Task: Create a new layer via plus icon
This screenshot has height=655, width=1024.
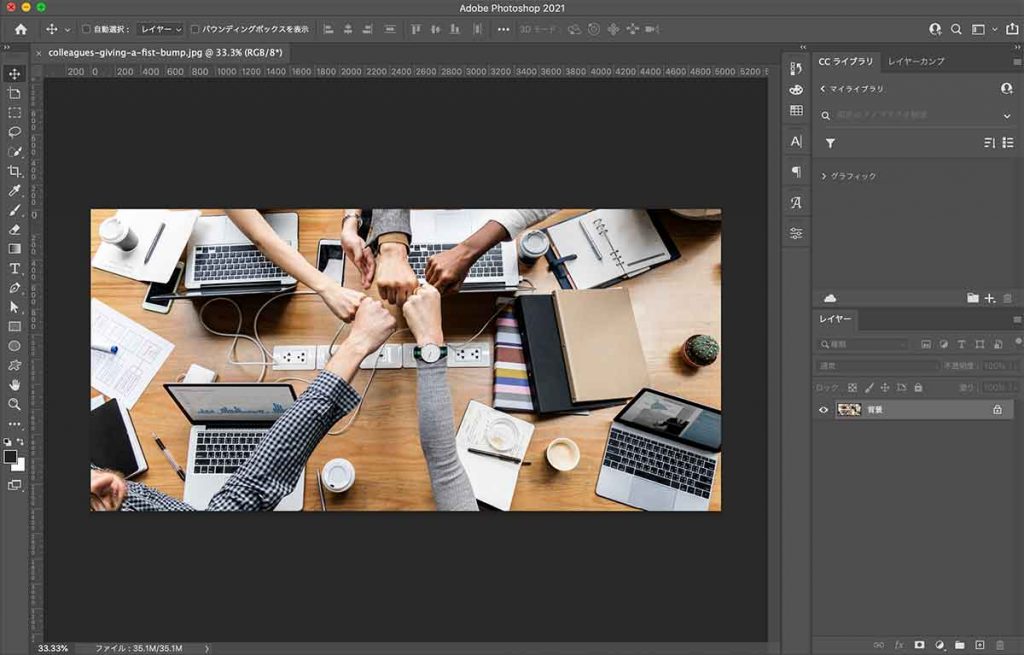Action: [980, 644]
